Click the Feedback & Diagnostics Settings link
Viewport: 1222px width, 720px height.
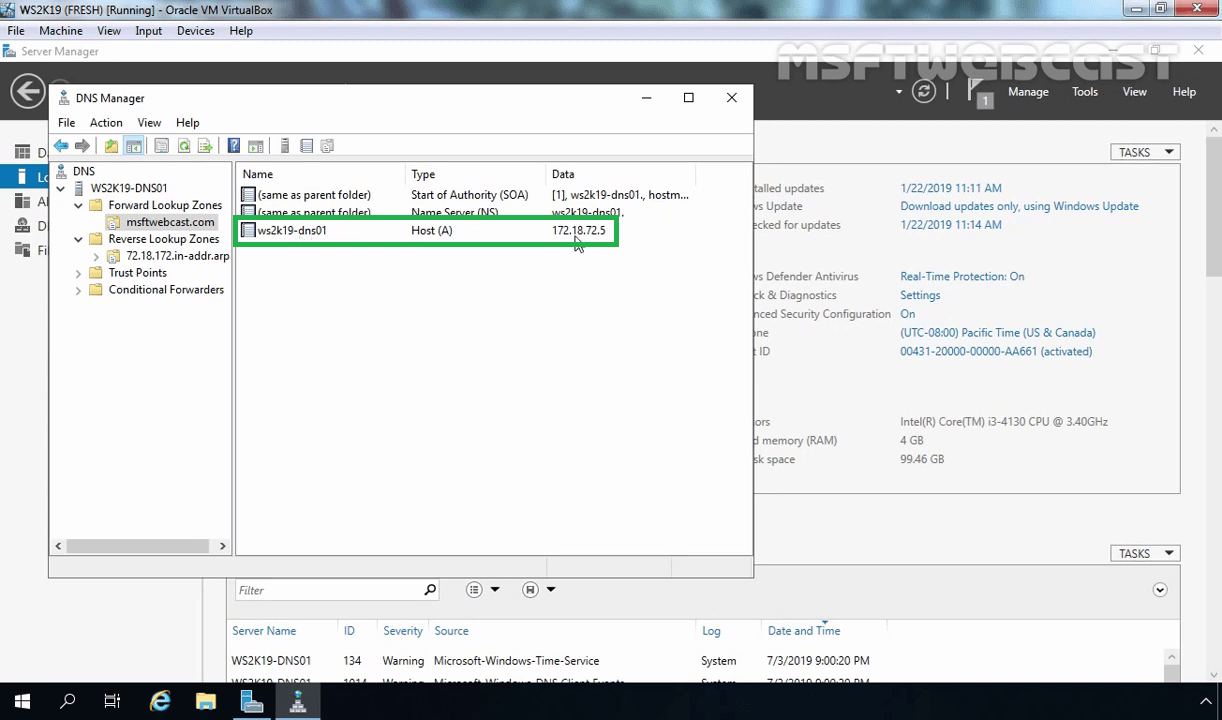coord(920,295)
